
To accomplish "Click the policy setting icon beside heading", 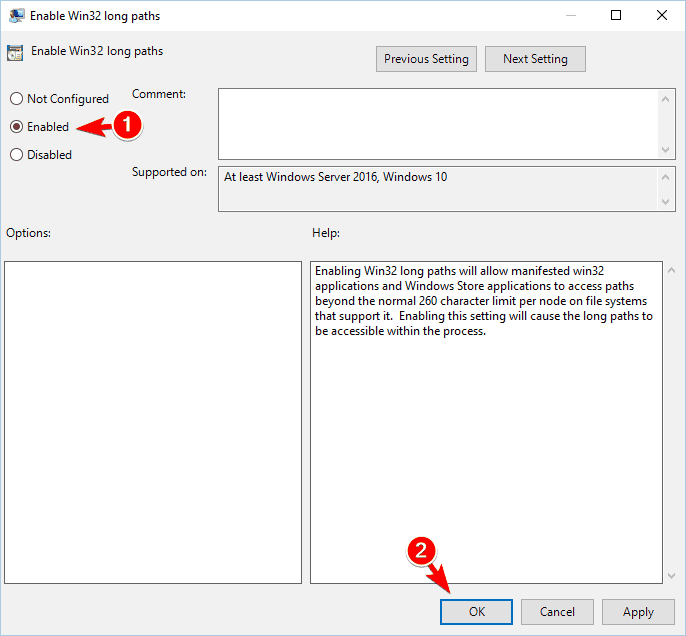I will (x=15, y=53).
